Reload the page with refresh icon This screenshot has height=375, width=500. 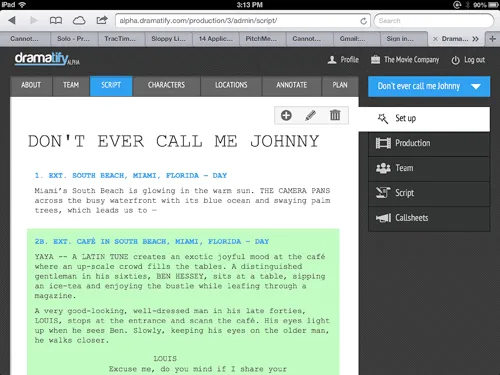click(363, 21)
